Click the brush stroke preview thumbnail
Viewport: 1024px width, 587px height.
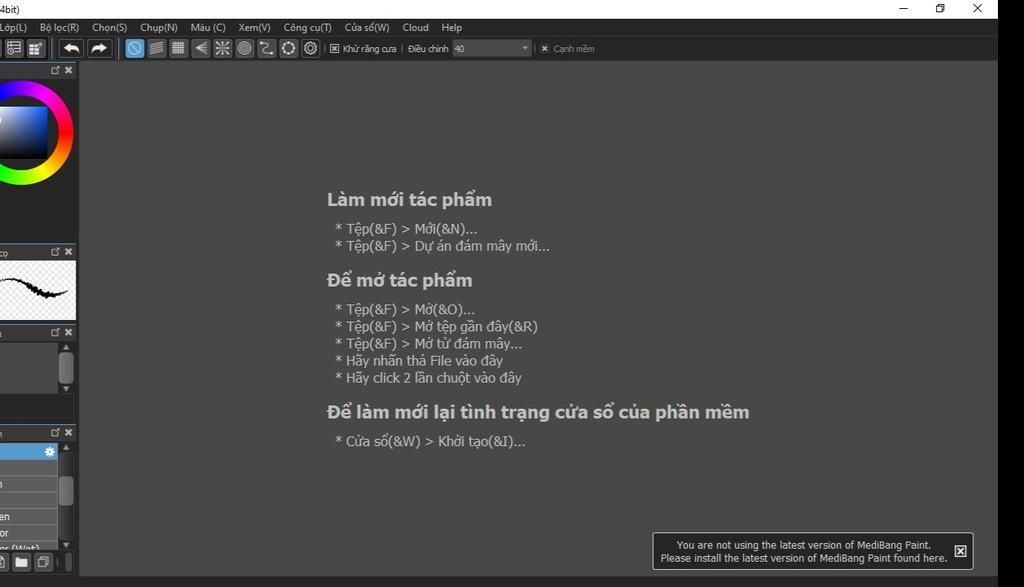(x=38, y=291)
